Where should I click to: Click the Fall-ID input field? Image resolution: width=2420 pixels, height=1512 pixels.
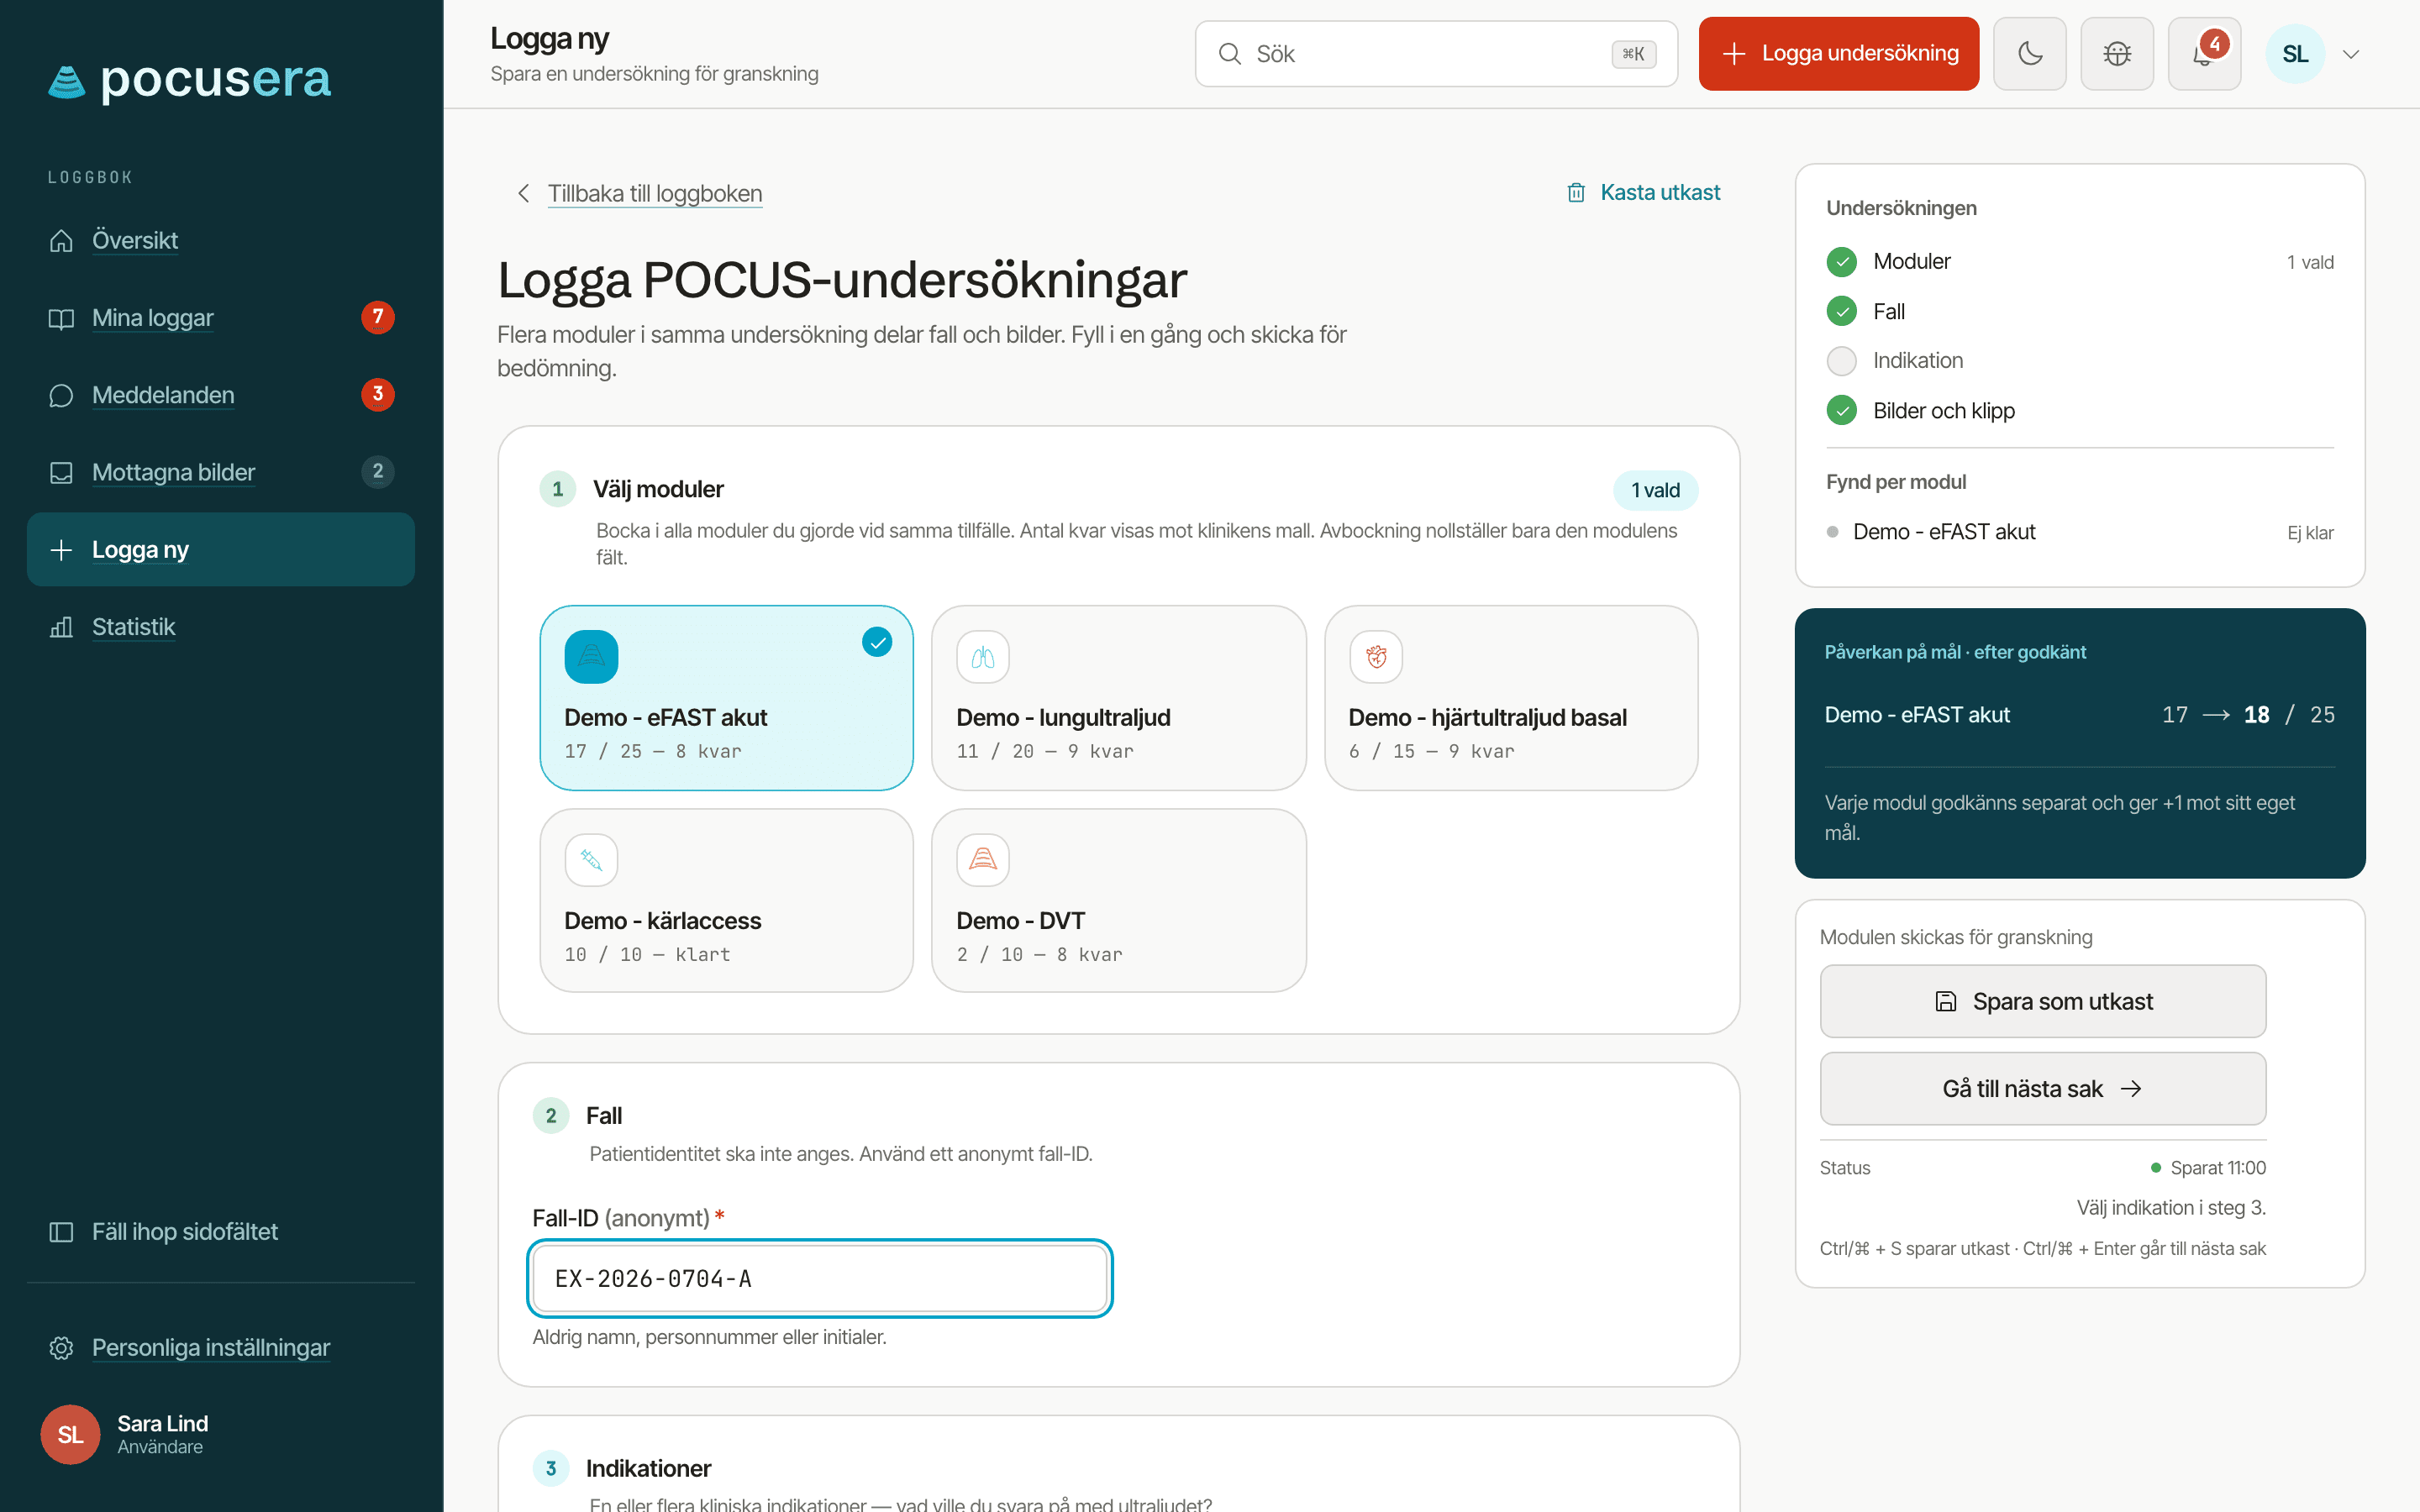(819, 1278)
